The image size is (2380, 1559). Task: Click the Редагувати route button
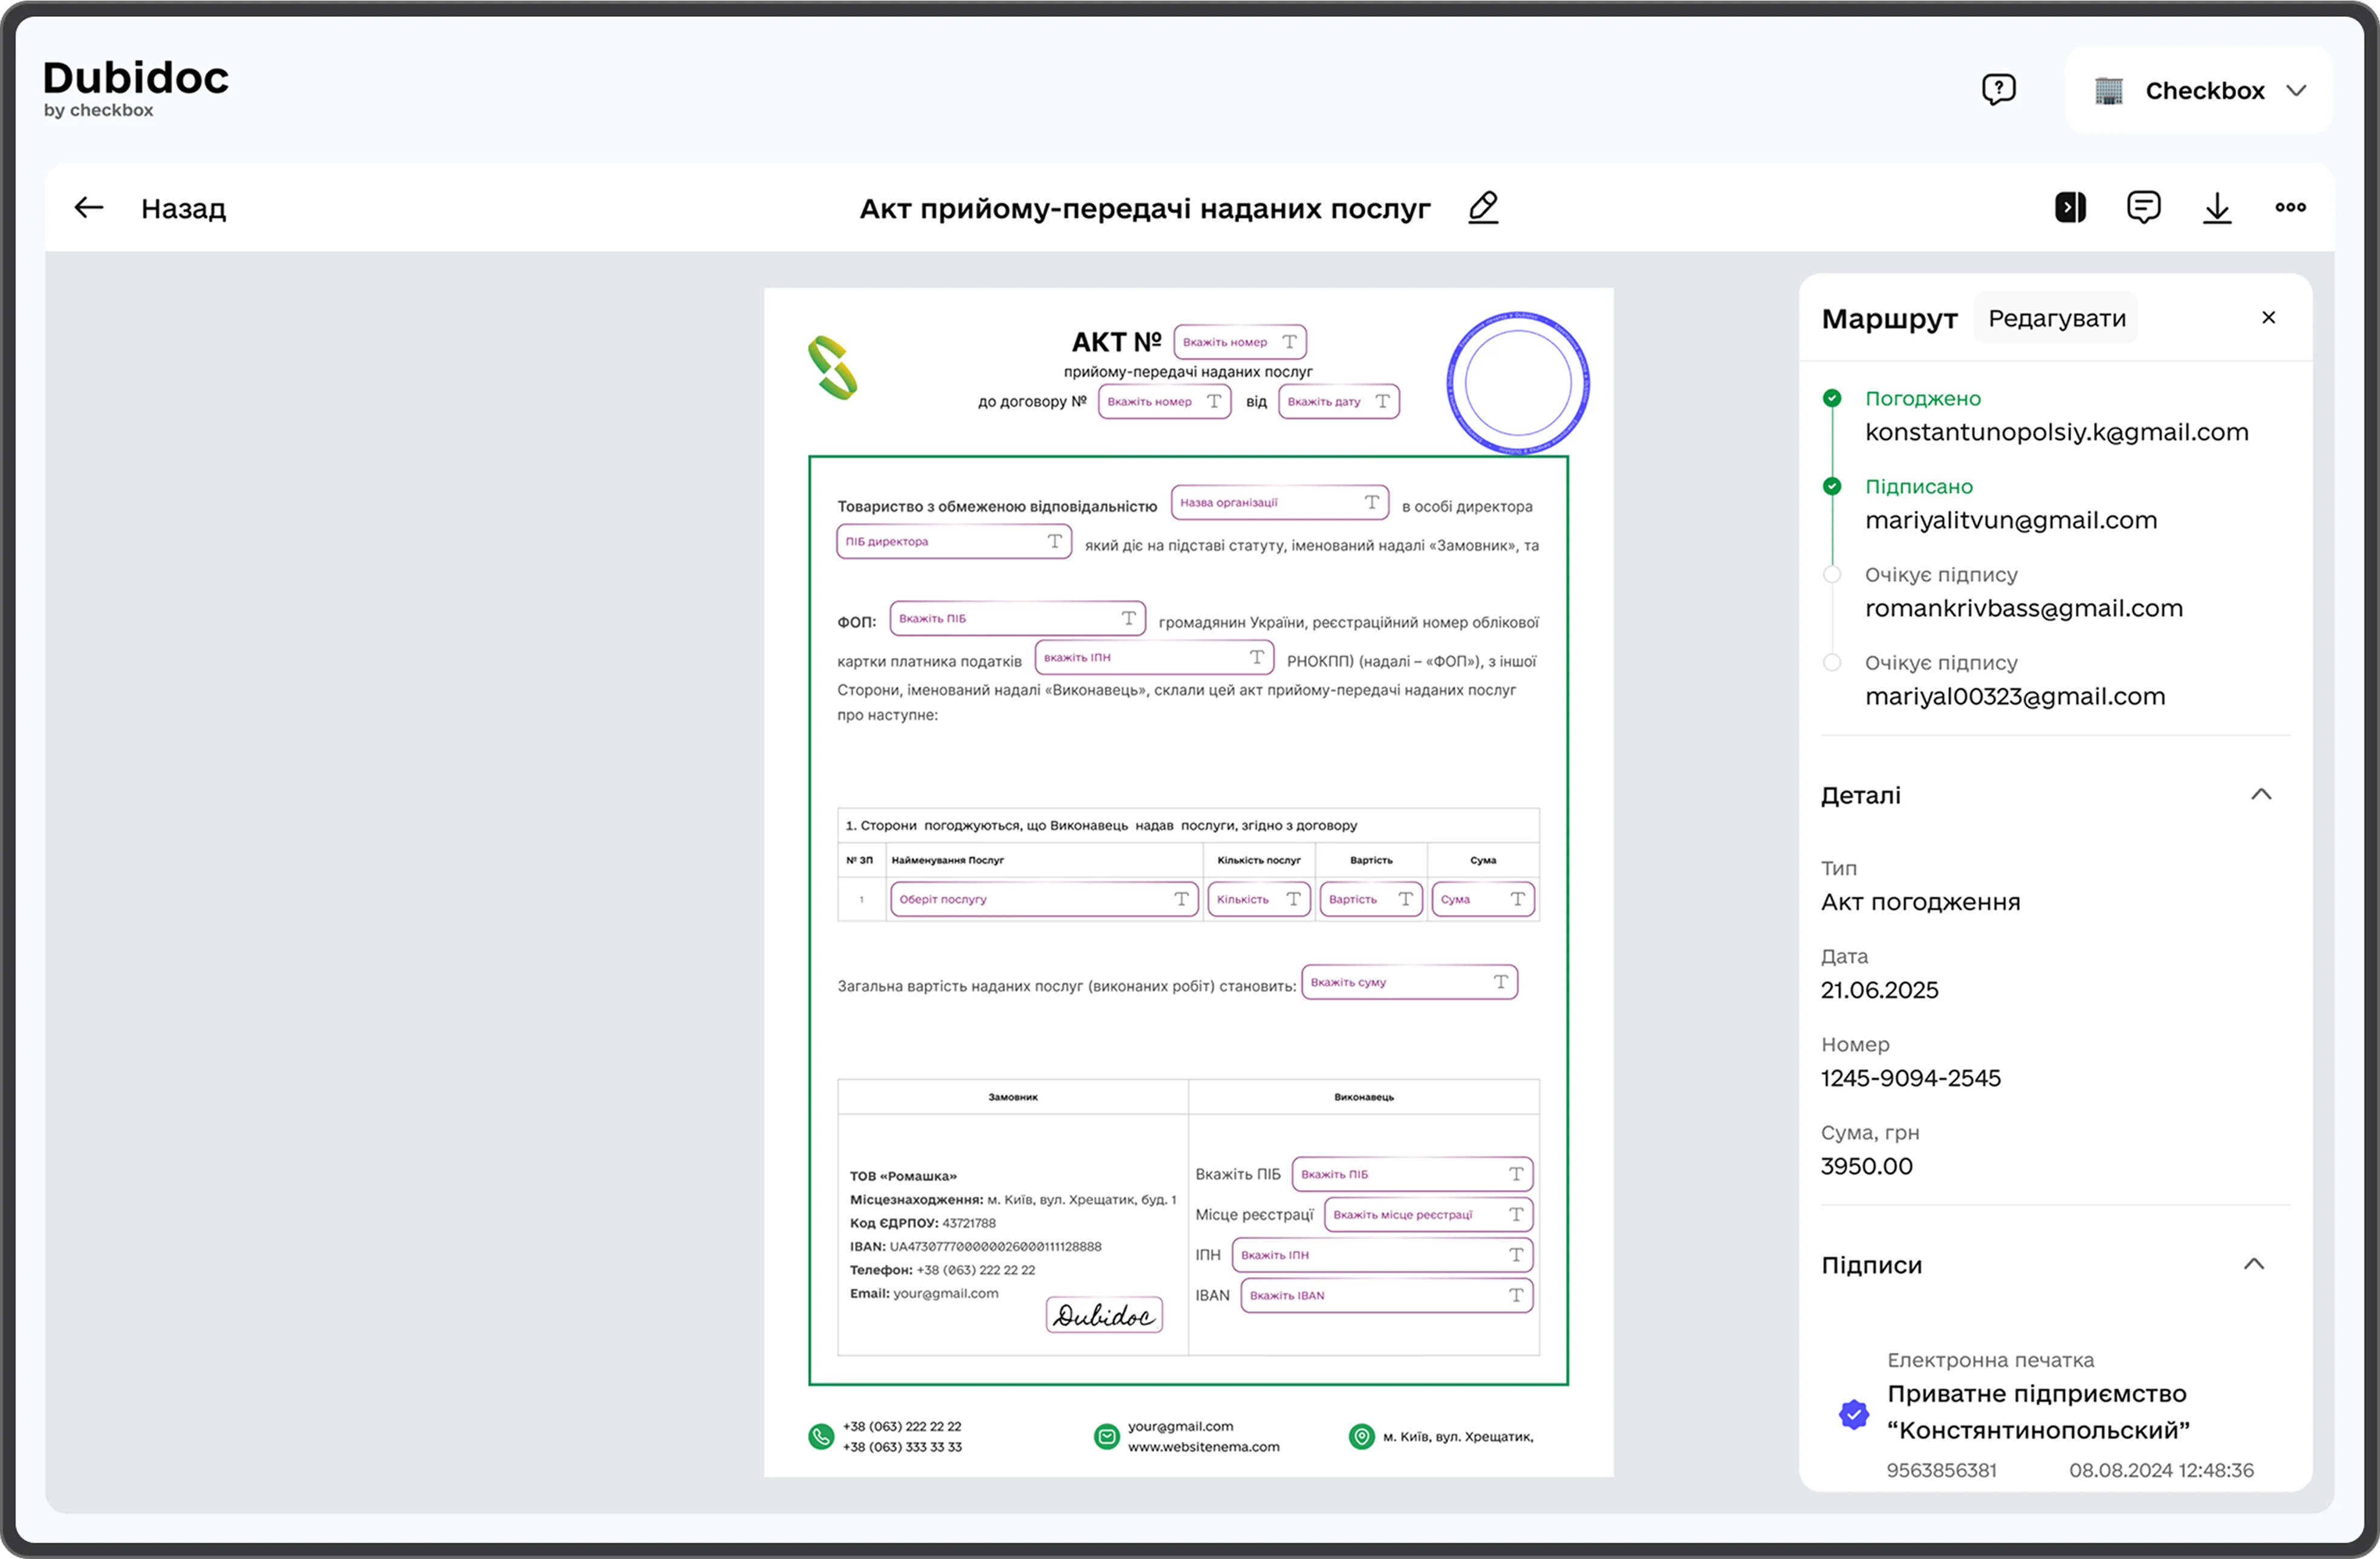(x=2056, y=318)
